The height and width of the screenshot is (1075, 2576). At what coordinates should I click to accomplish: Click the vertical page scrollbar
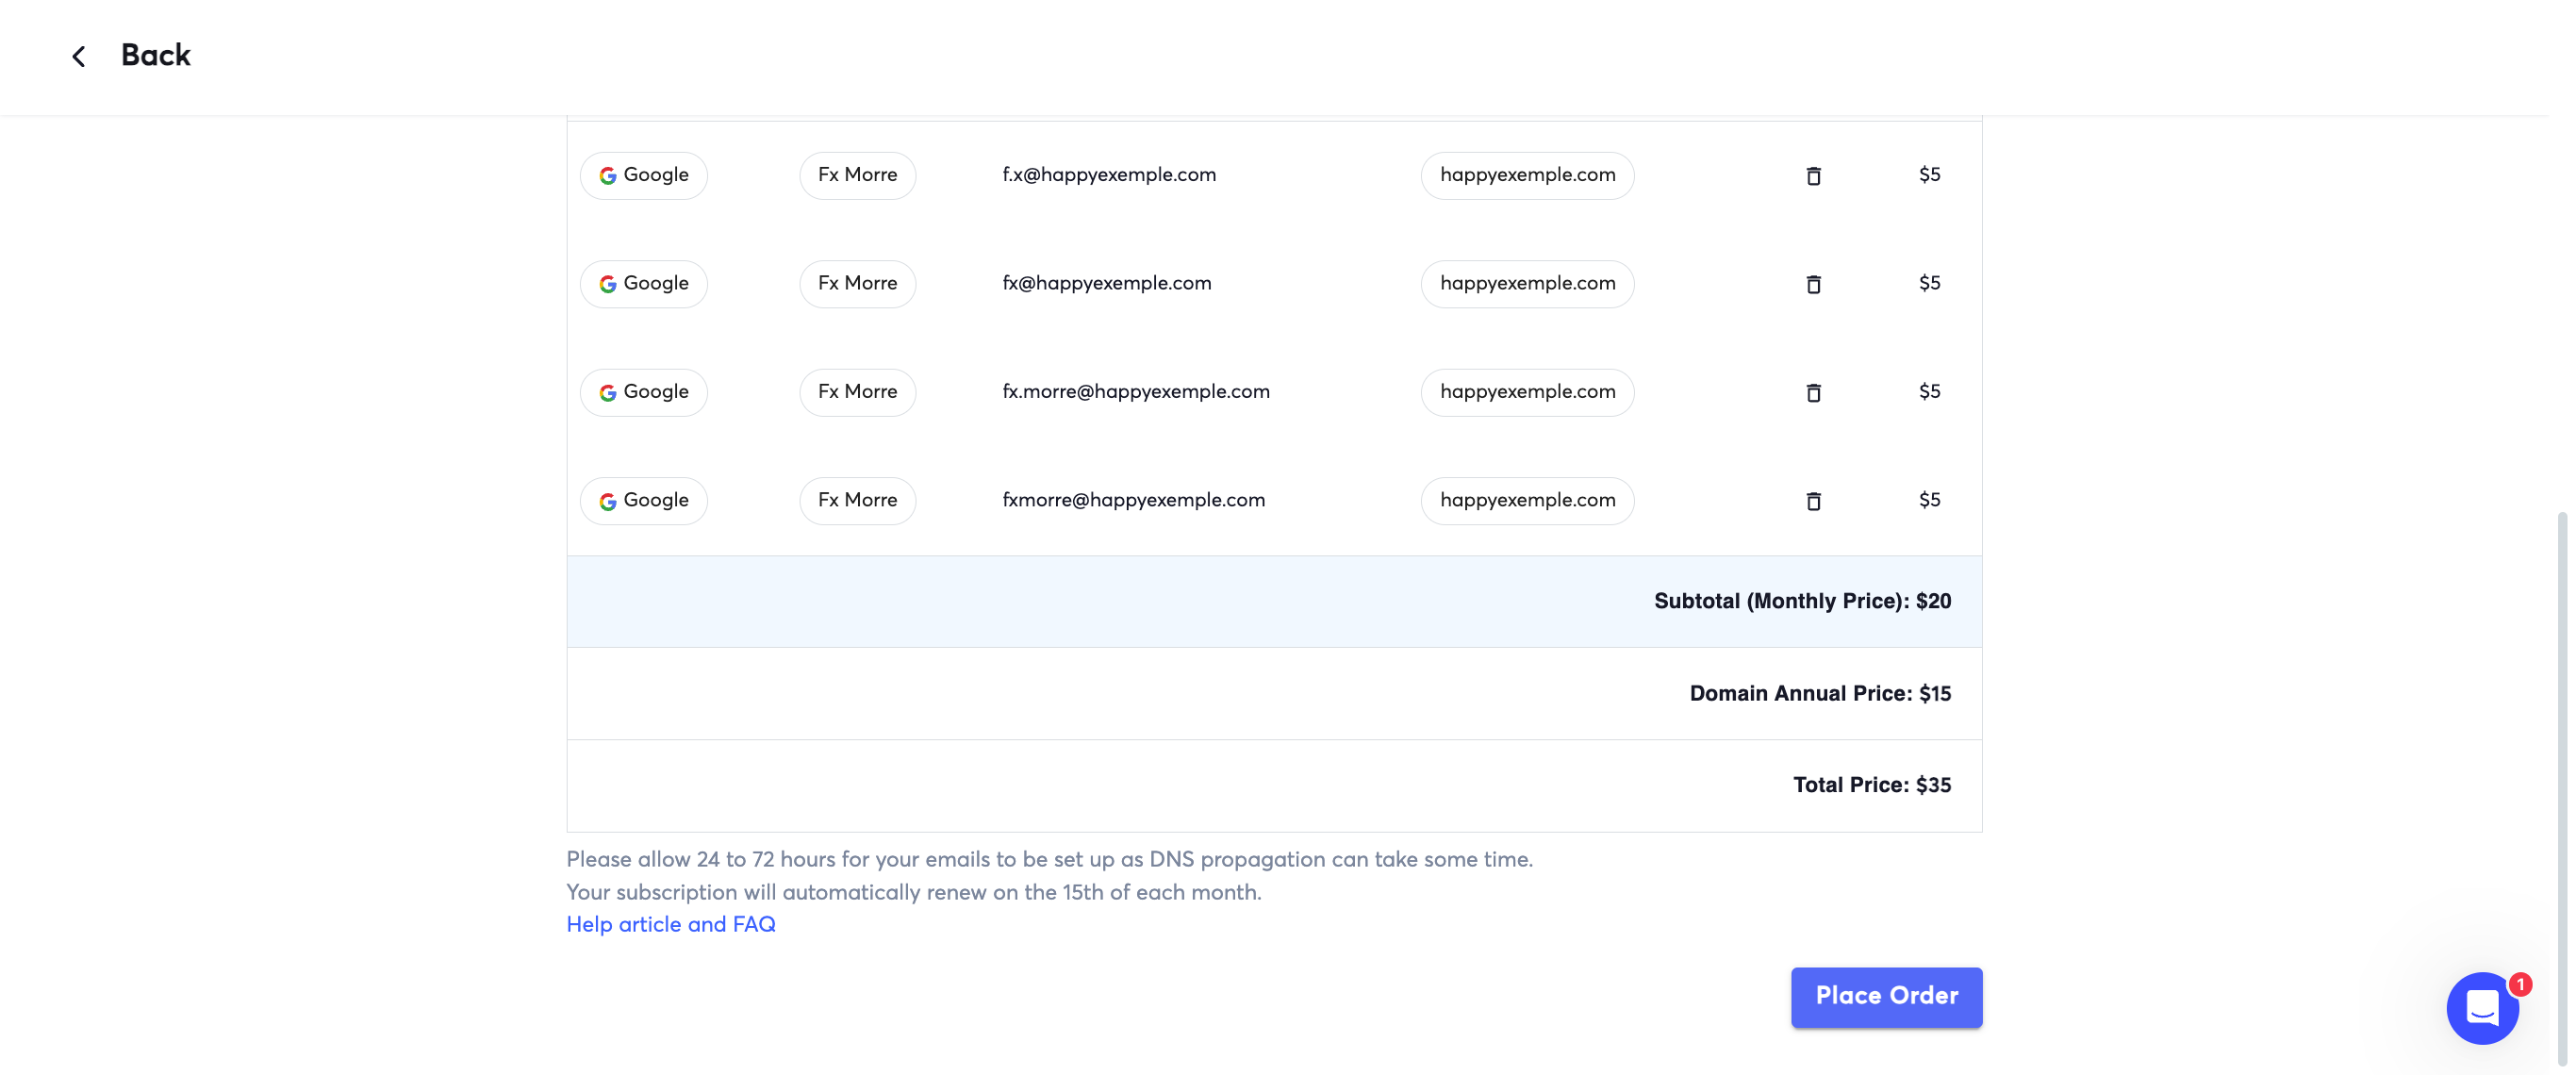(2562, 788)
